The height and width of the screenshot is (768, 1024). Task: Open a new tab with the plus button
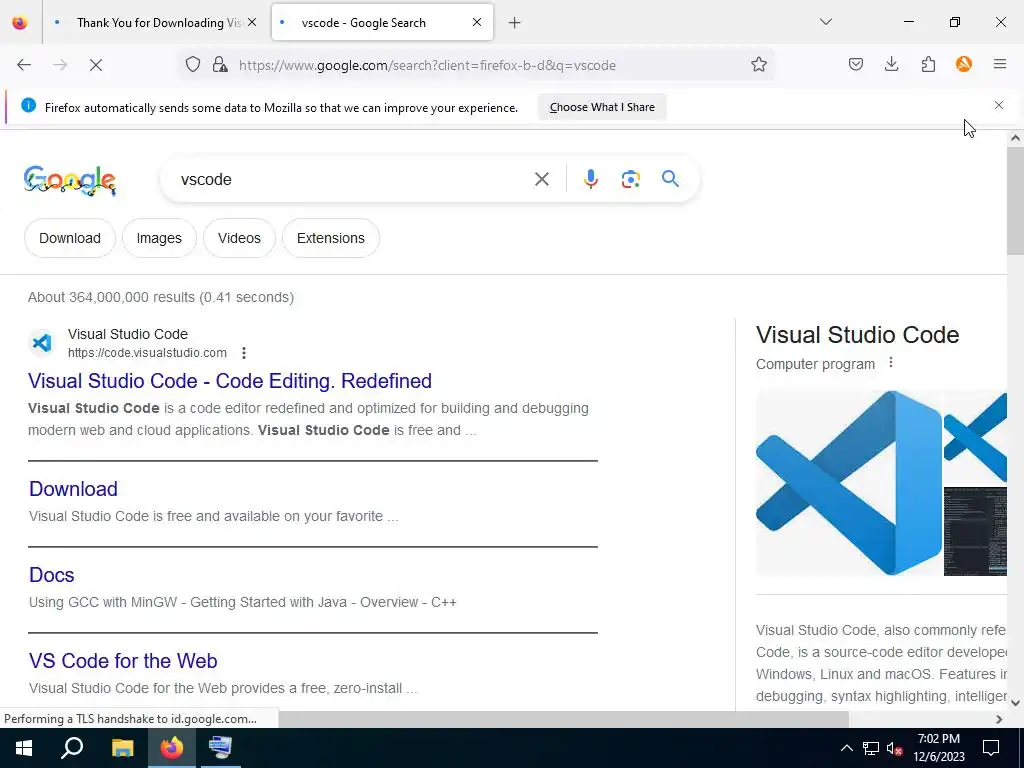515,23
